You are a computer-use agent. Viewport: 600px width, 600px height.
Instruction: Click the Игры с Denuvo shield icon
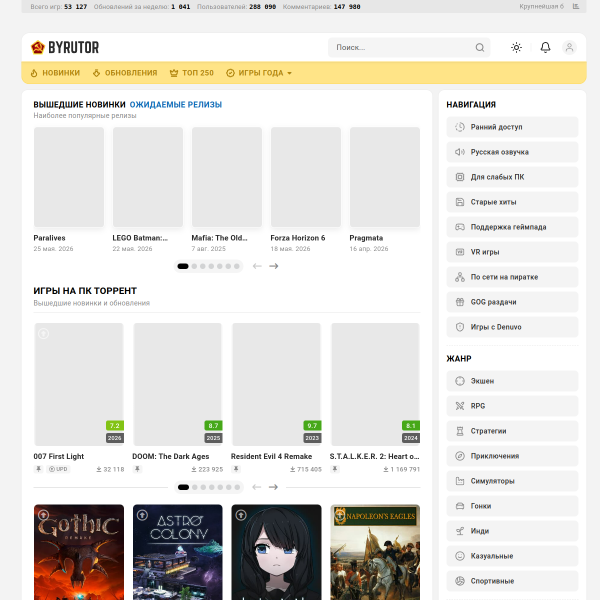pos(460,327)
